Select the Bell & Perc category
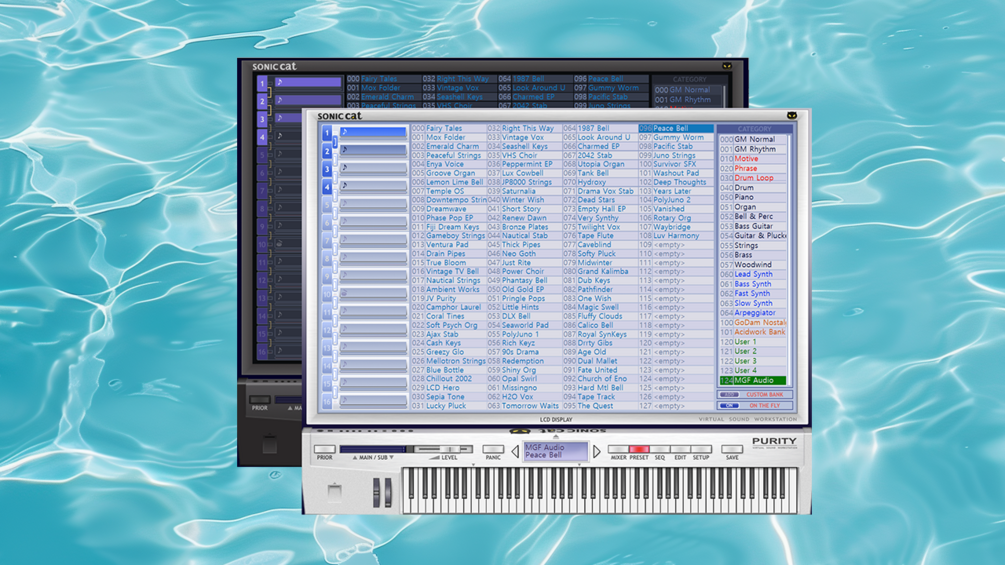The height and width of the screenshot is (565, 1005). click(752, 217)
